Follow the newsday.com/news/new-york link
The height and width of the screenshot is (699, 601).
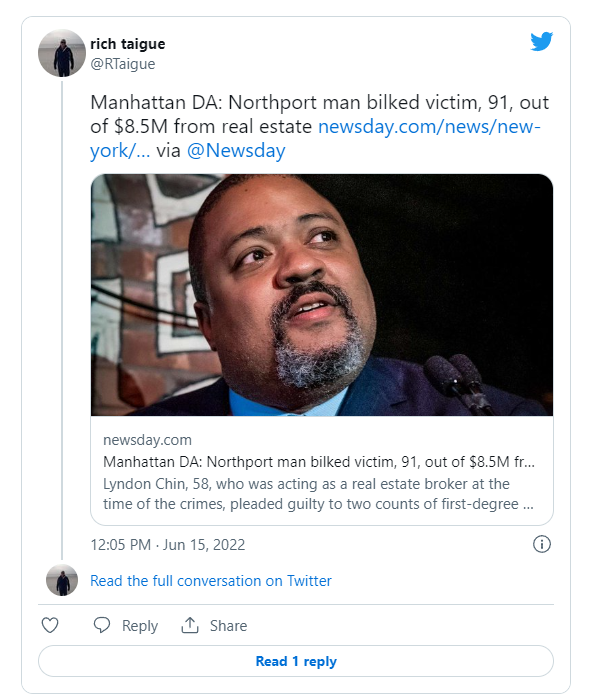pyautogui.click(x=428, y=127)
